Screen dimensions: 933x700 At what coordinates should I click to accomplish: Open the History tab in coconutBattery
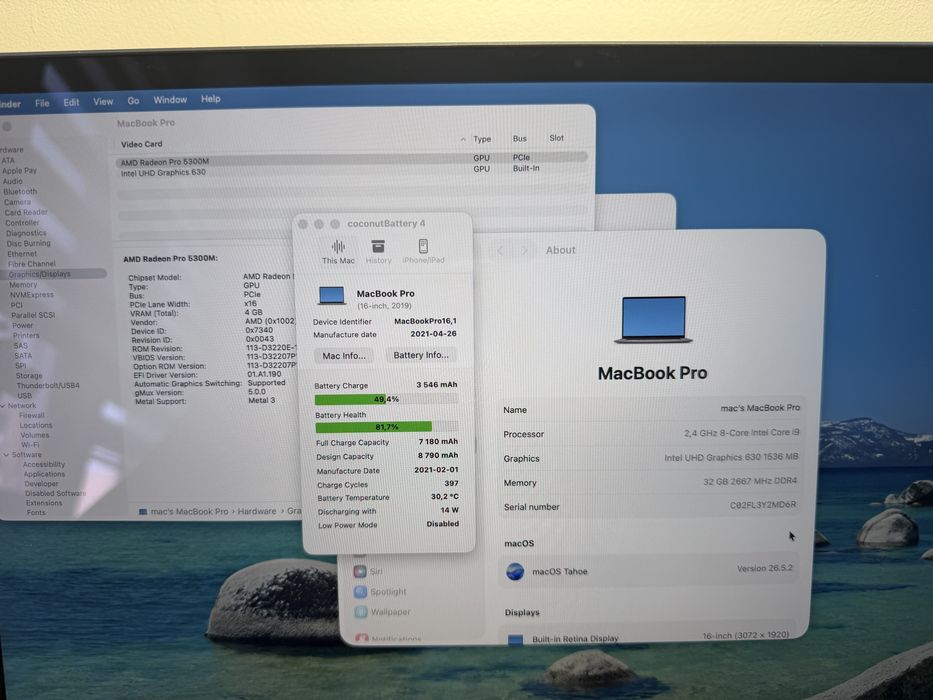coord(378,252)
